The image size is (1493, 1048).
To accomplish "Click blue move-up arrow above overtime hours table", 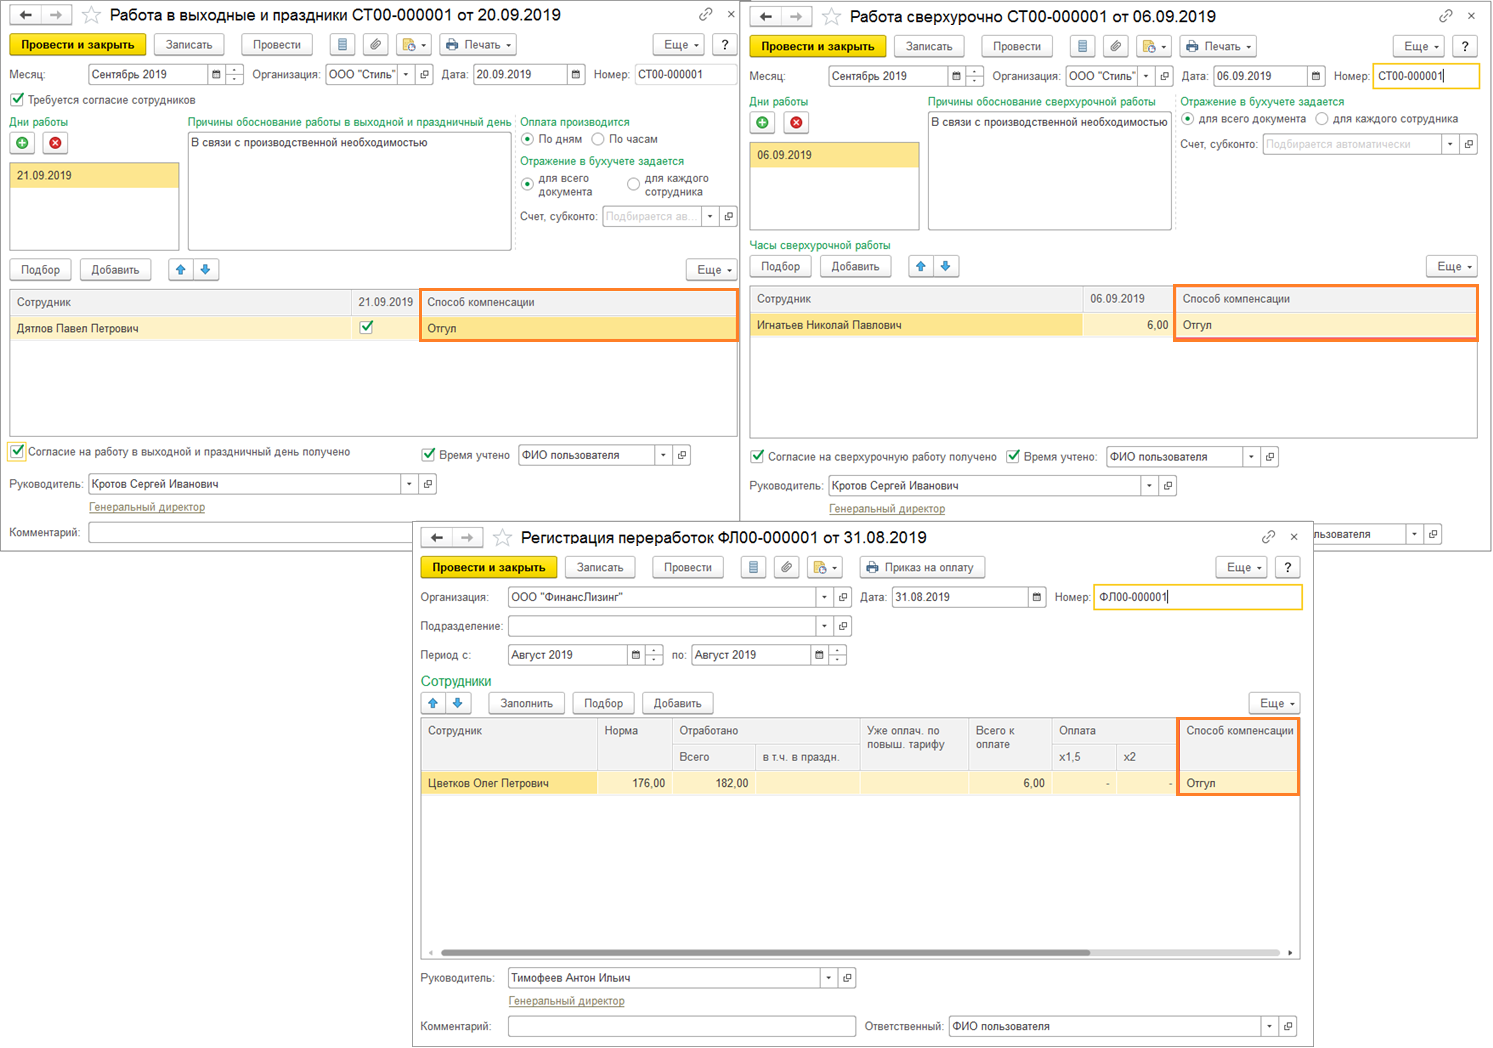I will 921,266.
